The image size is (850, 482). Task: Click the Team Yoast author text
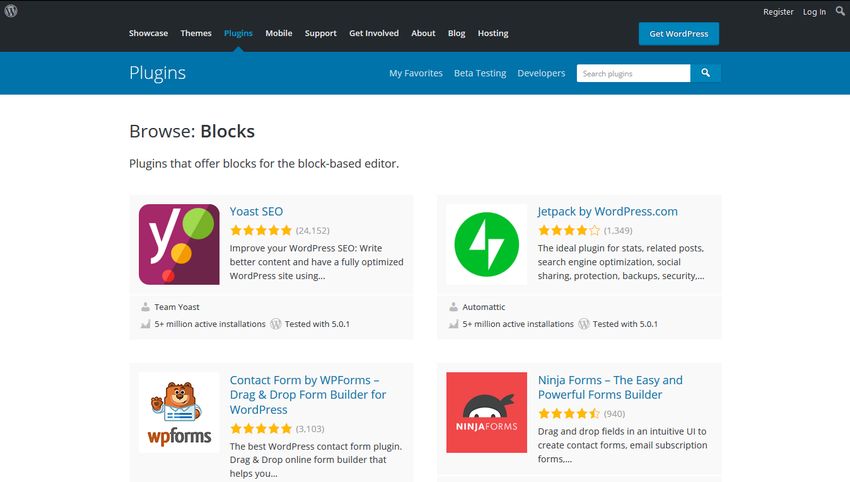177,307
